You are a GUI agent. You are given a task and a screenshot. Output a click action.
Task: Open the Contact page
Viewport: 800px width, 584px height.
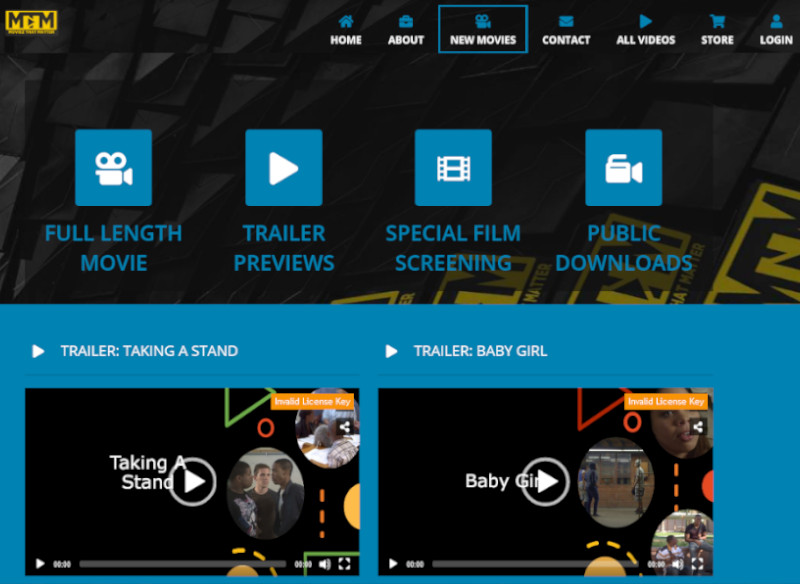click(566, 29)
